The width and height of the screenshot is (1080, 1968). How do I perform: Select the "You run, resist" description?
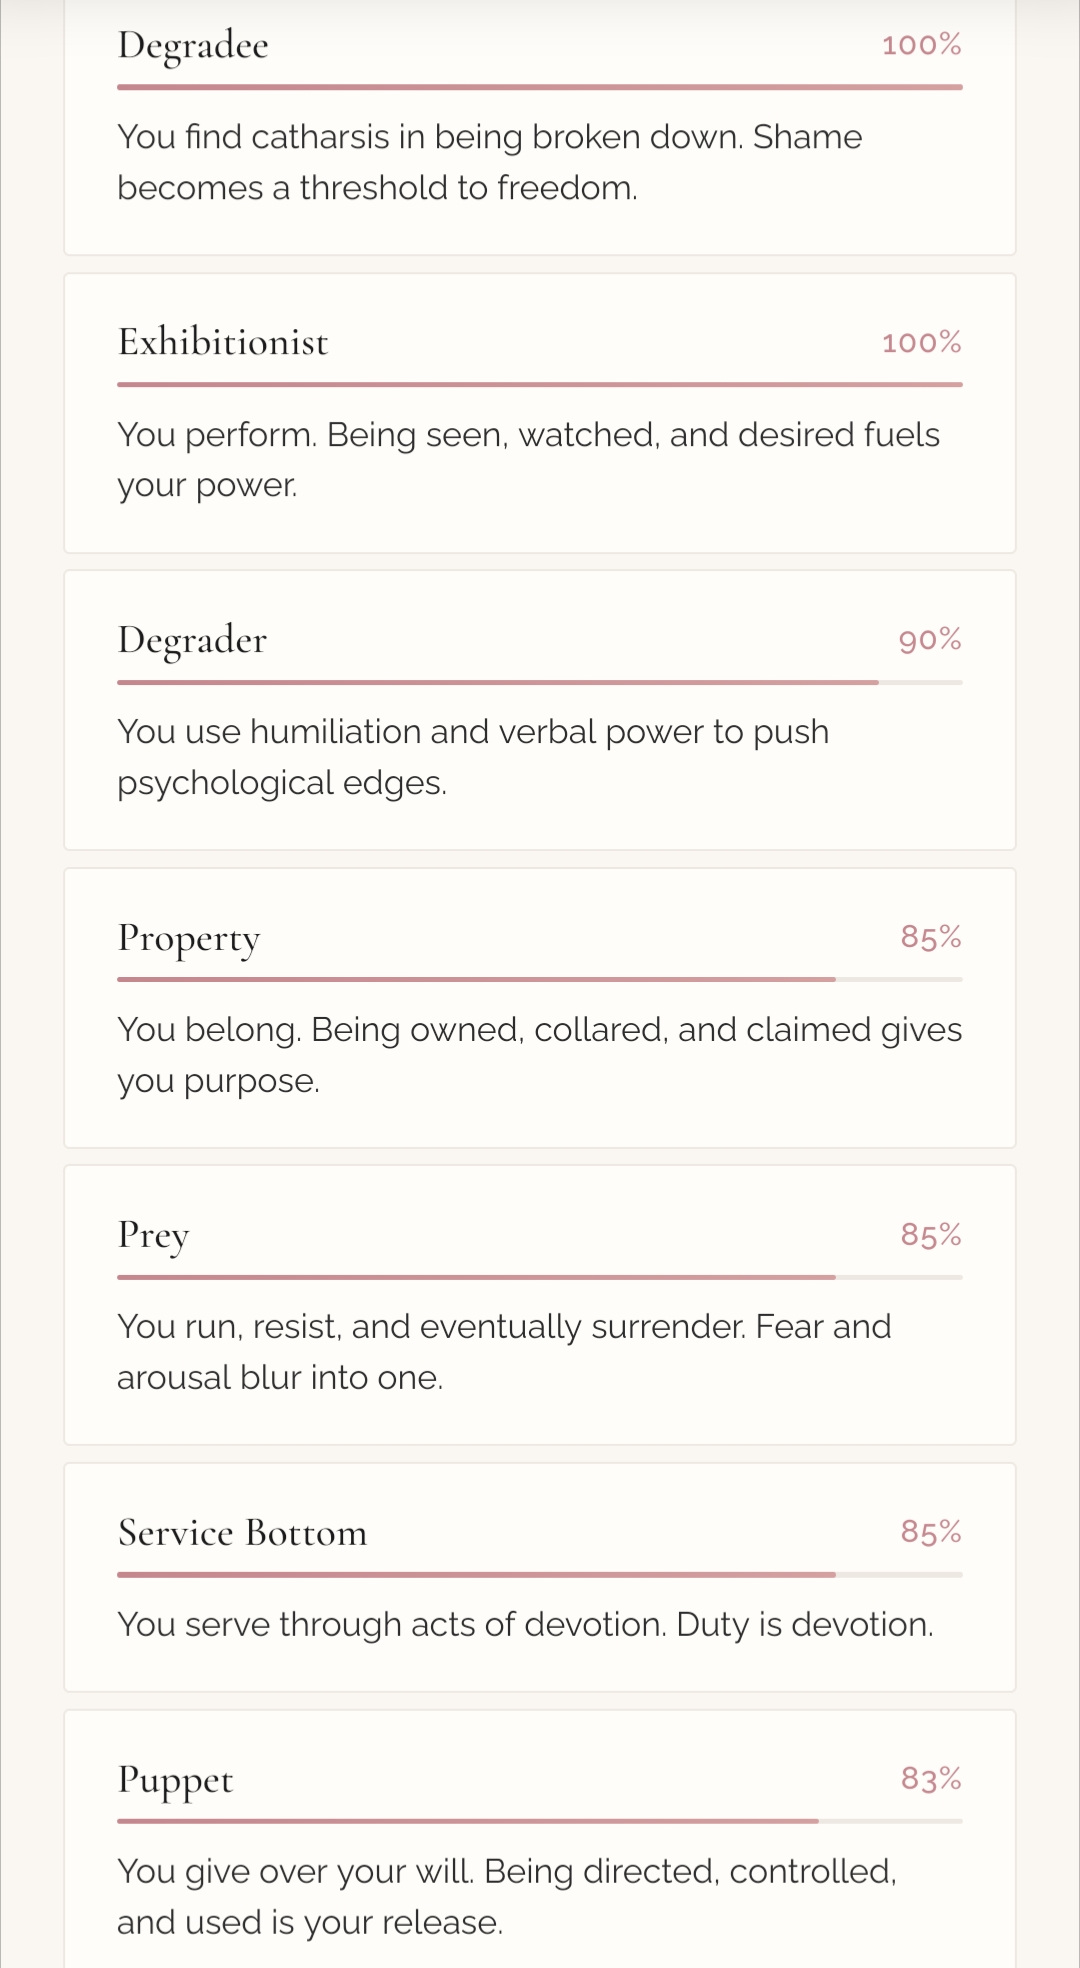(504, 1352)
